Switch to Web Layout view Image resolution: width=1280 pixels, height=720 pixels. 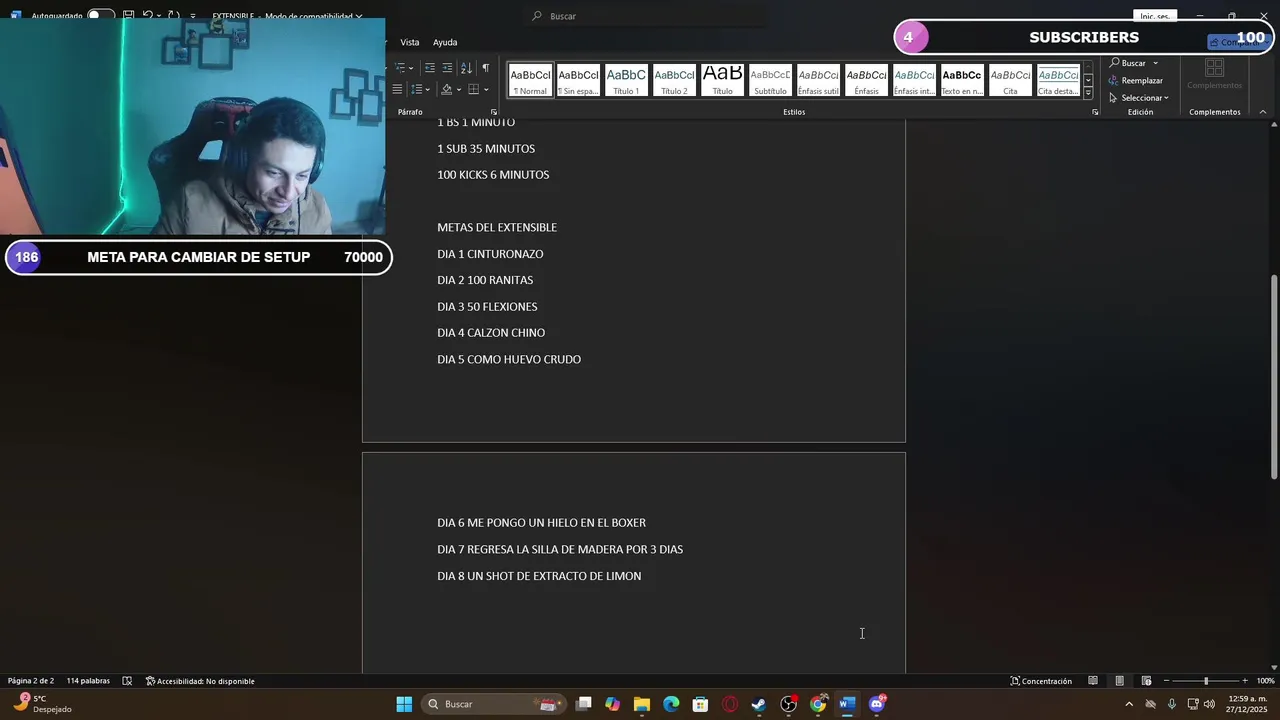click(x=1146, y=681)
